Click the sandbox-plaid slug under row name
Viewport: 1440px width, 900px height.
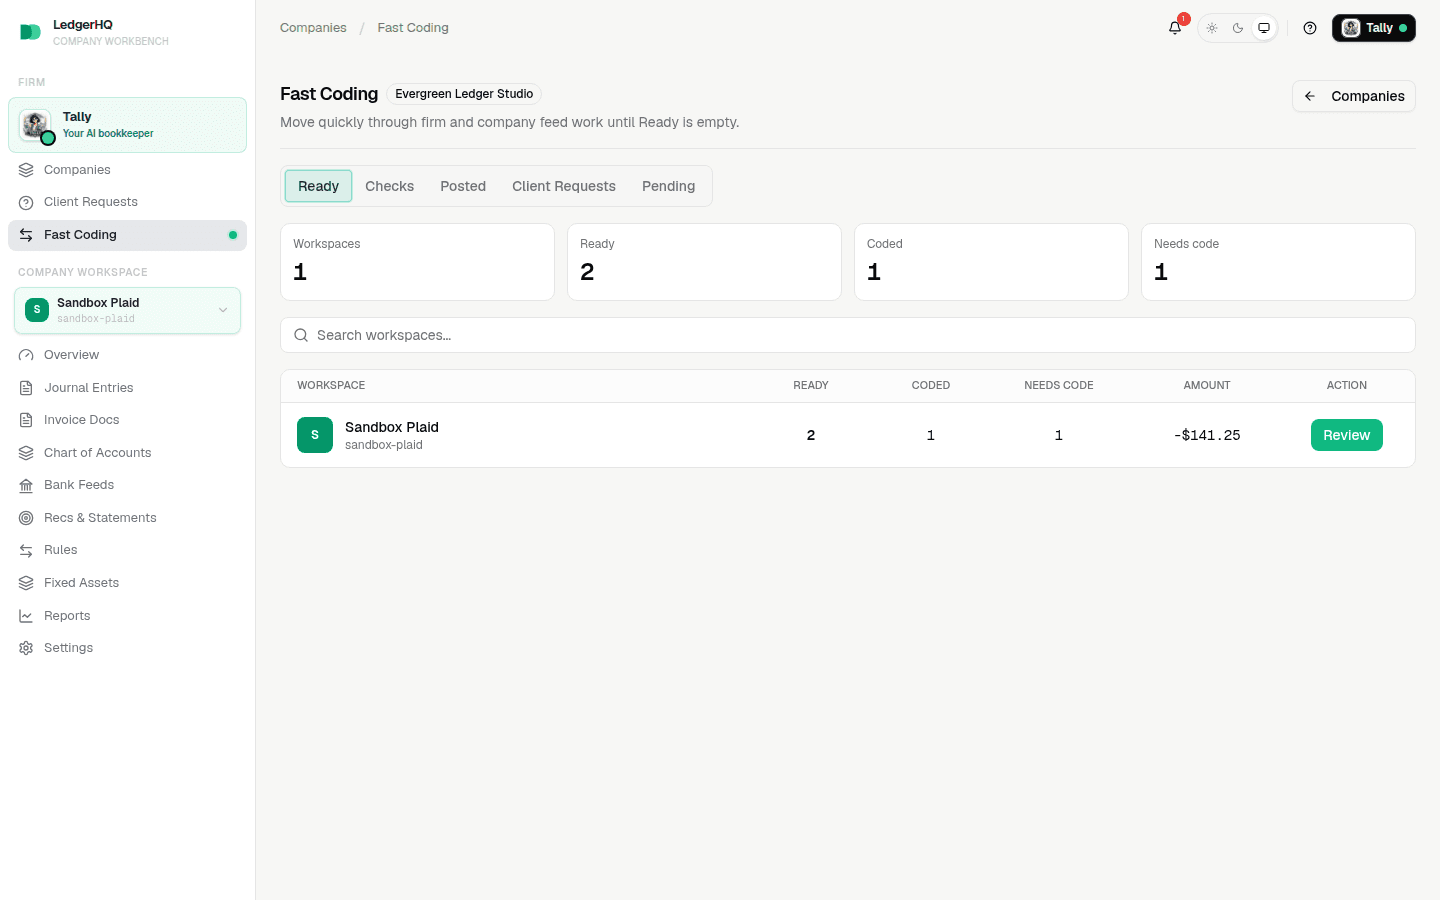point(384,445)
